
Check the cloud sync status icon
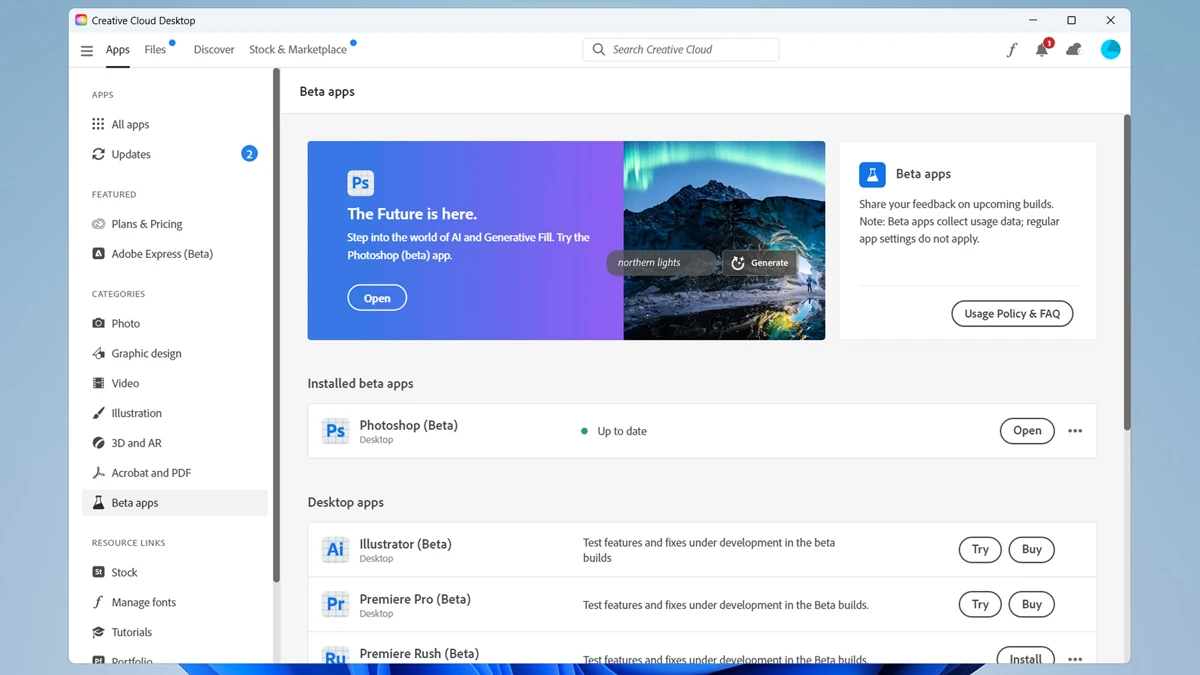pos(1074,50)
